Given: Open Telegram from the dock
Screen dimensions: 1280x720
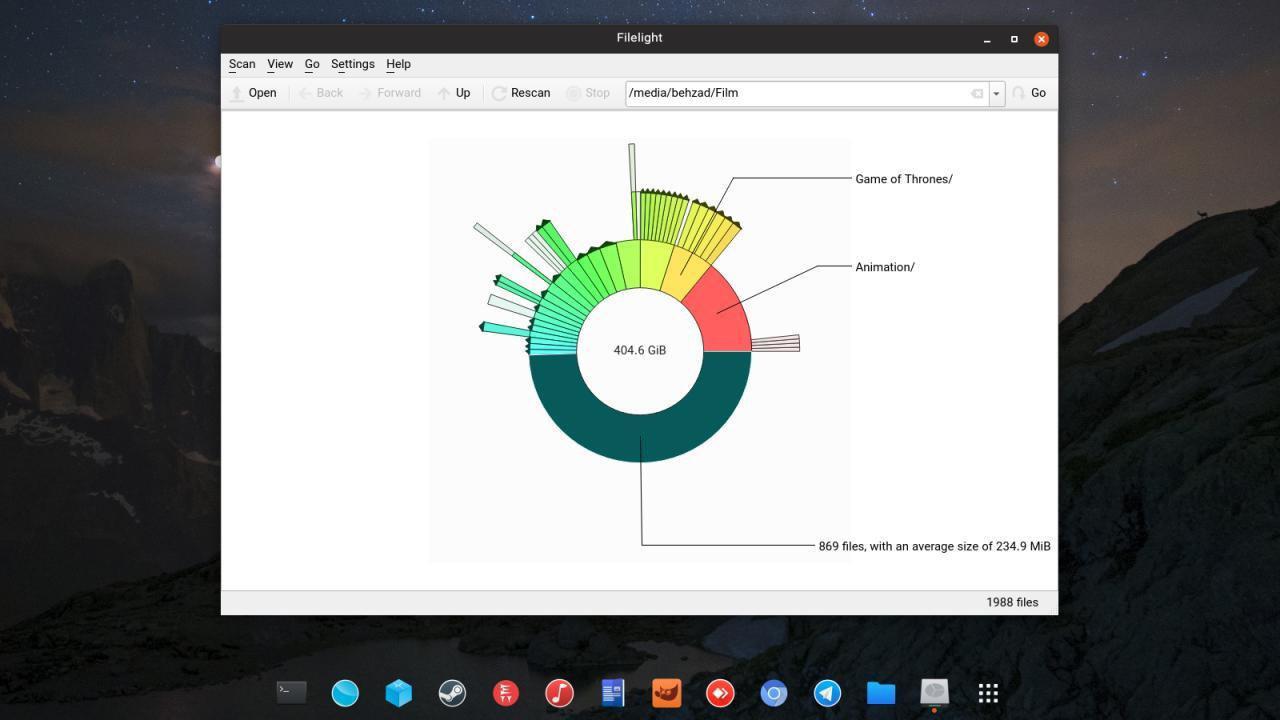Looking at the screenshot, I should point(827,692).
